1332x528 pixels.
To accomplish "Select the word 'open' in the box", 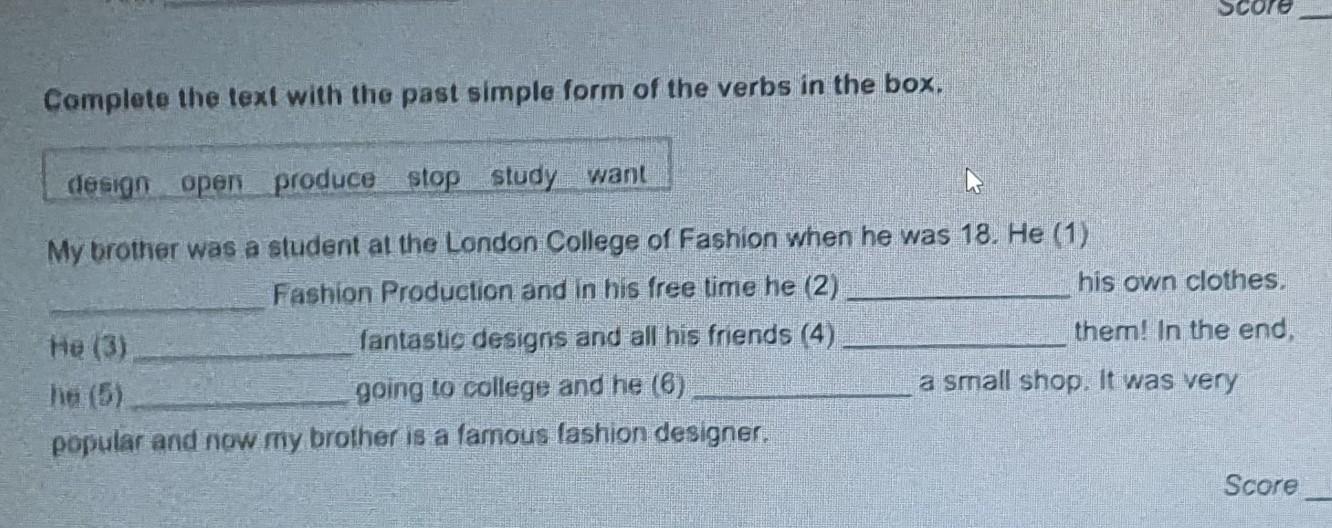I will 213,183.
